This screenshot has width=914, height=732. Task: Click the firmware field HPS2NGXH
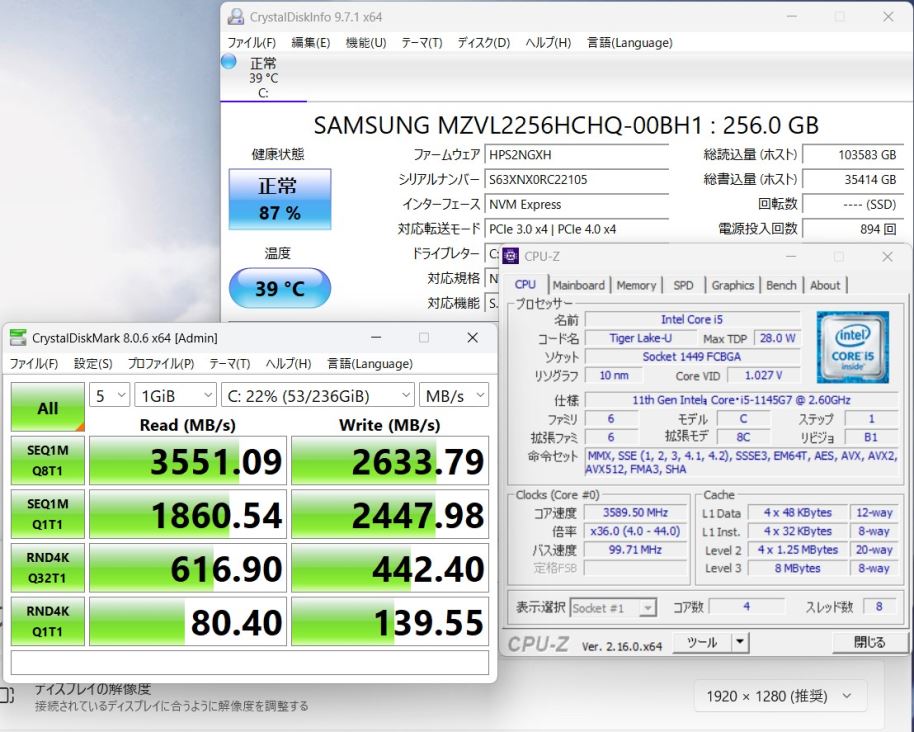tap(576, 154)
